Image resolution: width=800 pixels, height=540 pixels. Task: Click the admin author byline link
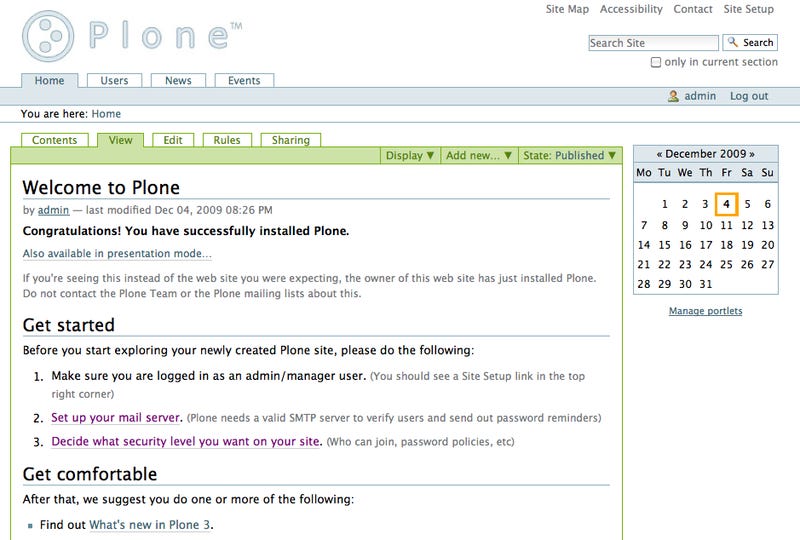tap(54, 210)
